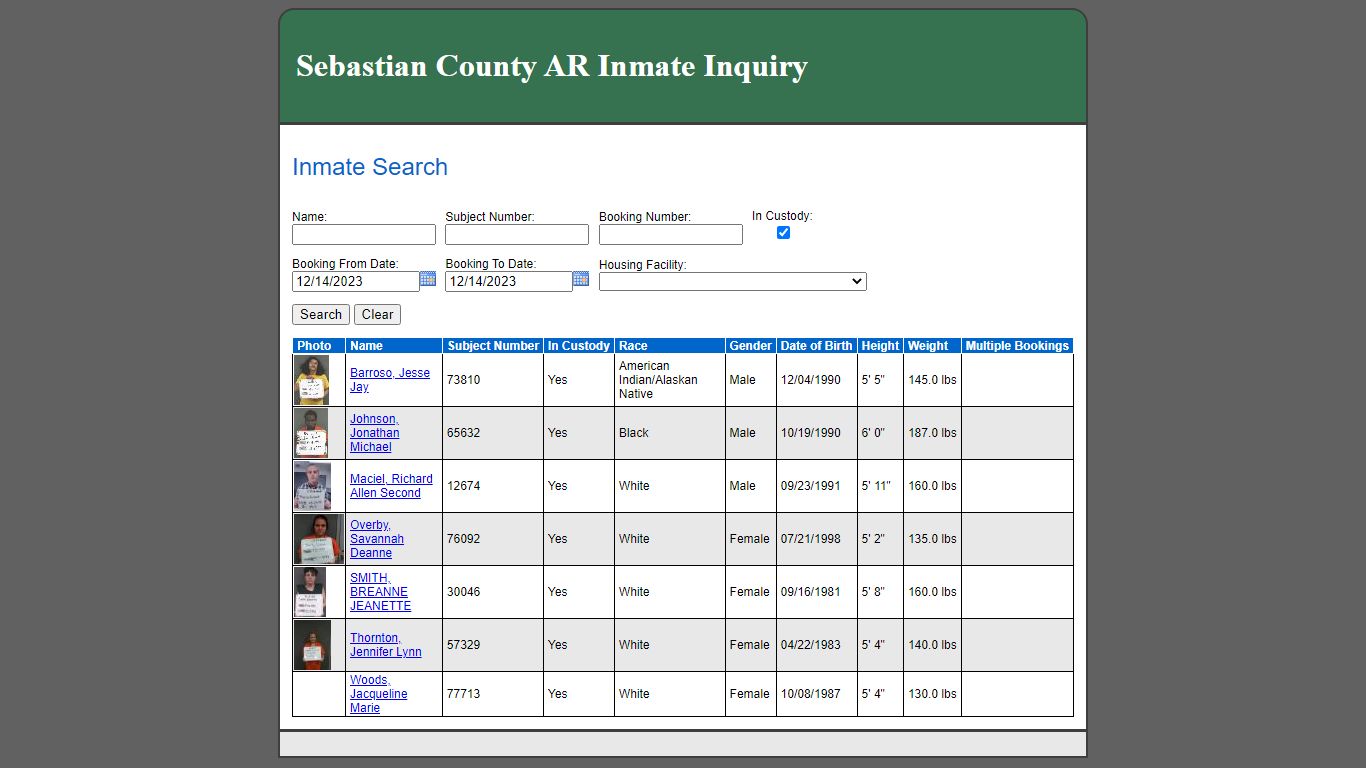The height and width of the screenshot is (768, 1366).
Task: Click the Clear button
Action: click(x=377, y=314)
